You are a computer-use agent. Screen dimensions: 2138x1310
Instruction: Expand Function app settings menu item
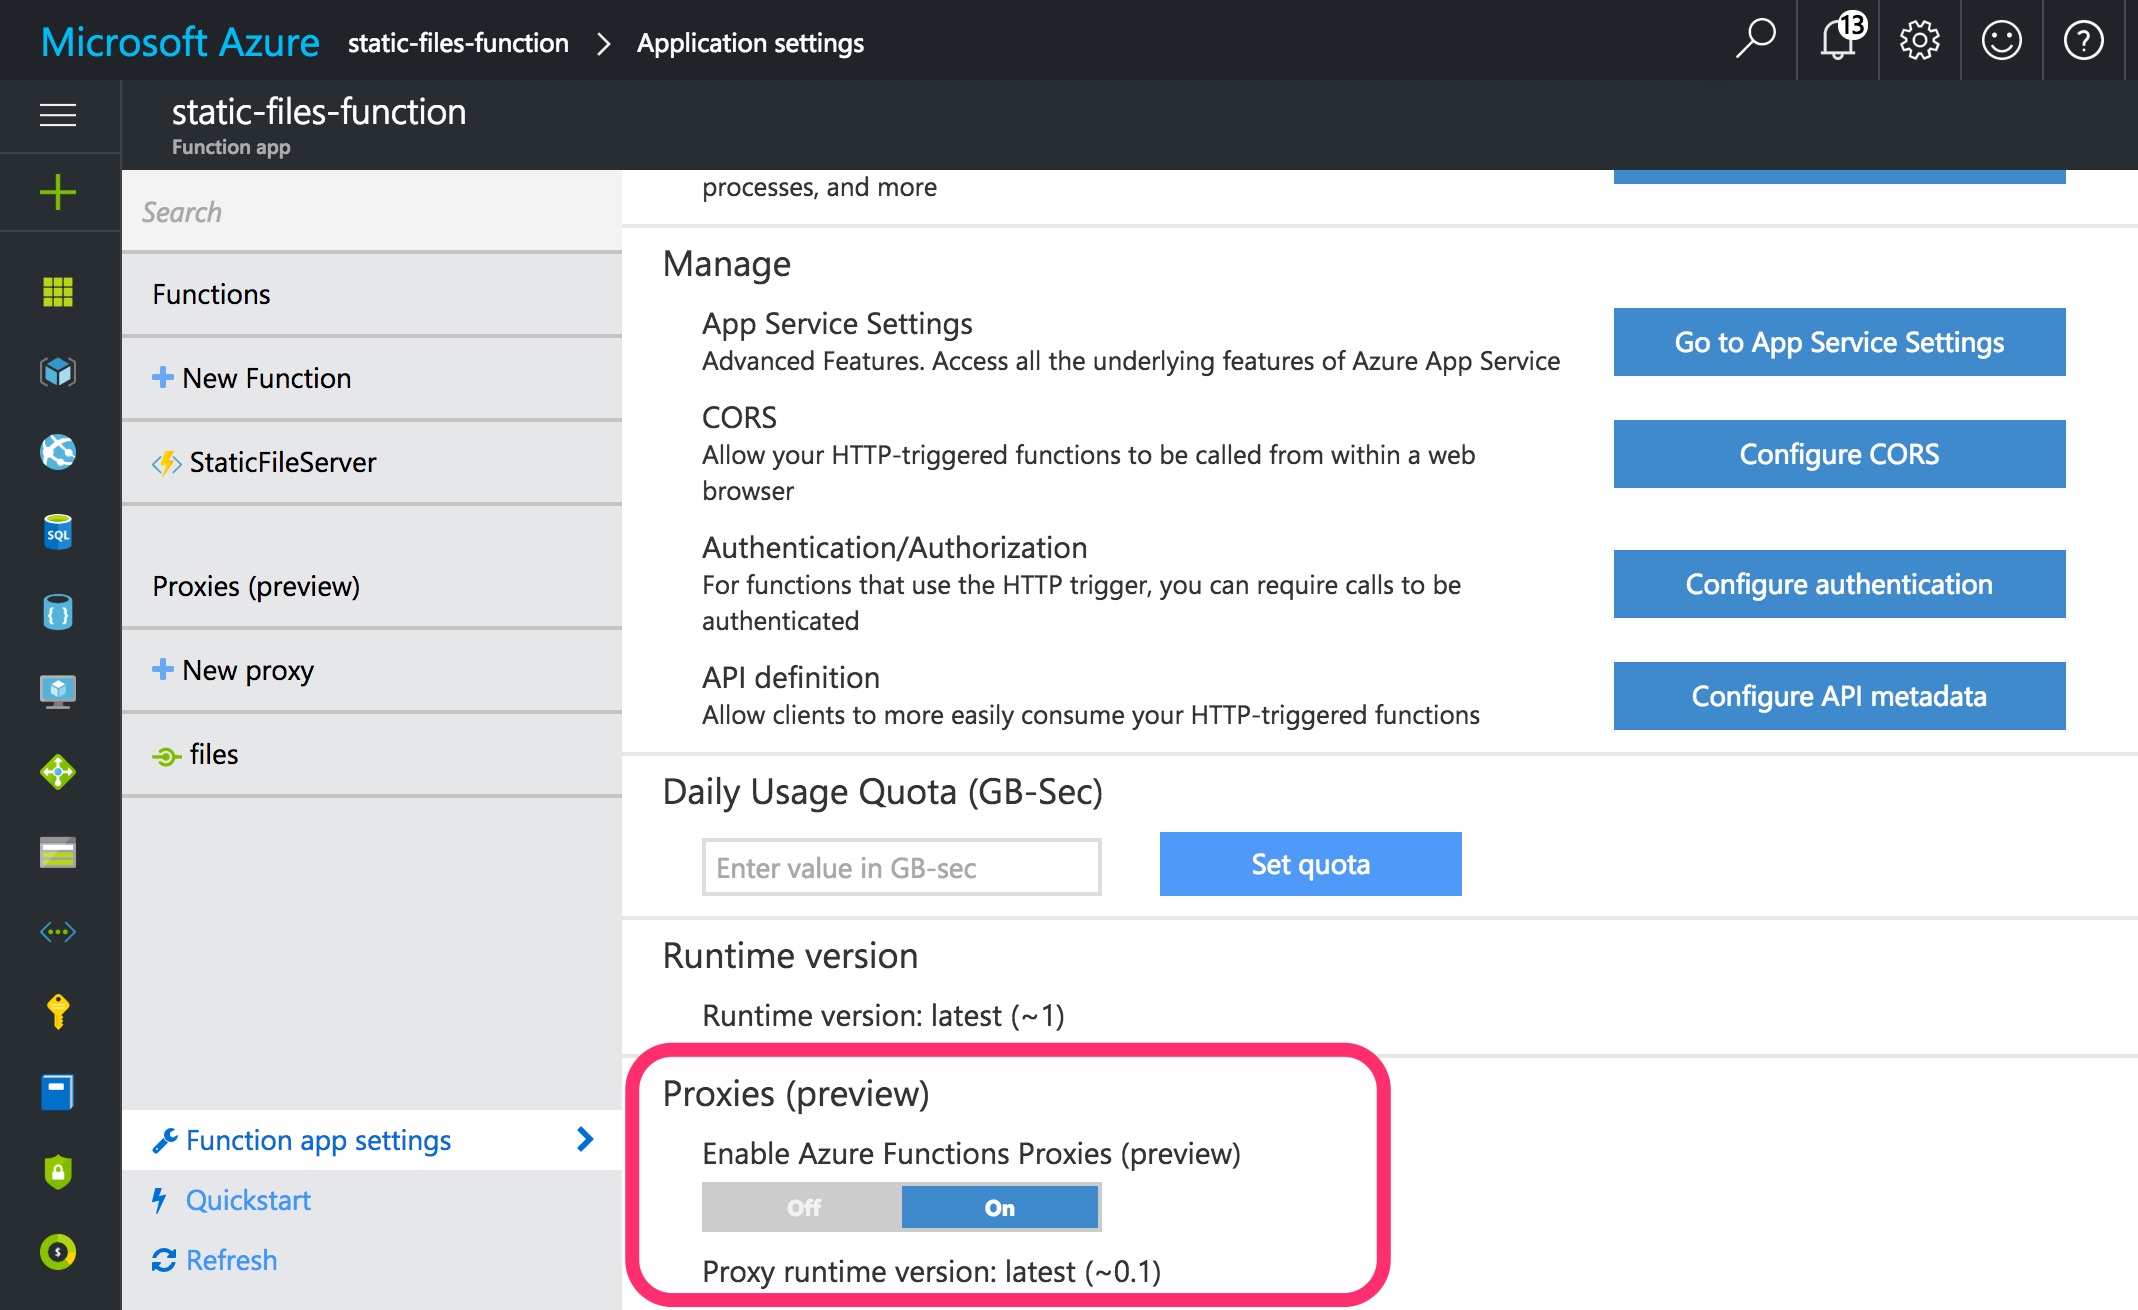pyautogui.click(x=580, y=1139)
